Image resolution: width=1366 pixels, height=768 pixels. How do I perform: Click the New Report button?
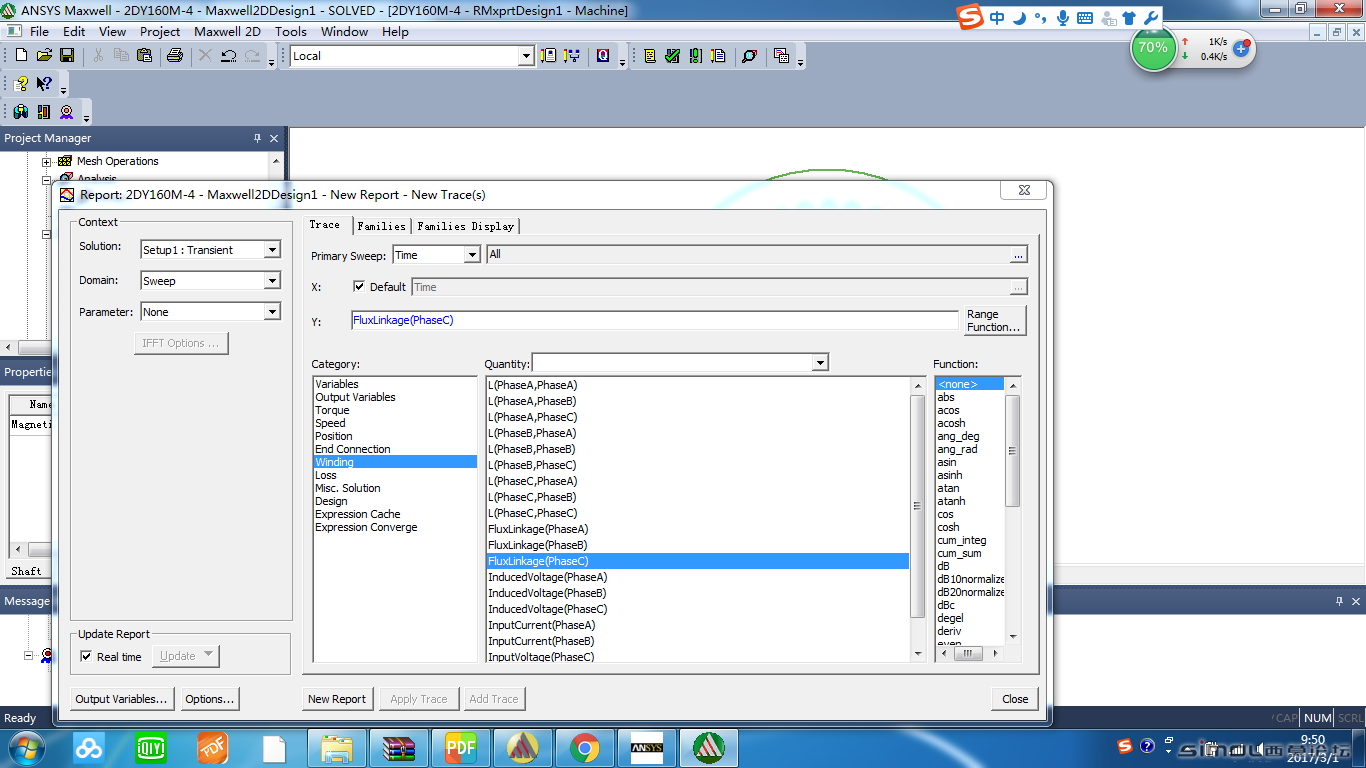click(x=337, y=699)
